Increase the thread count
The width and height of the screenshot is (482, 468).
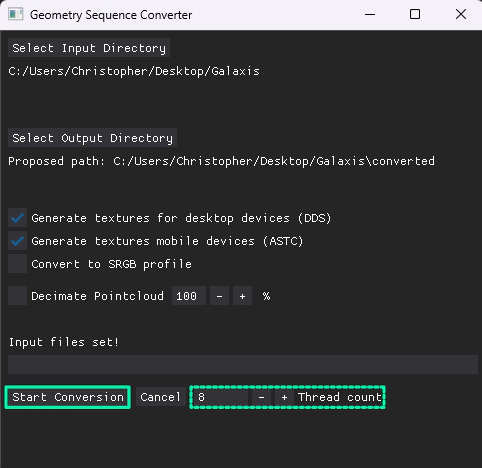284,397
